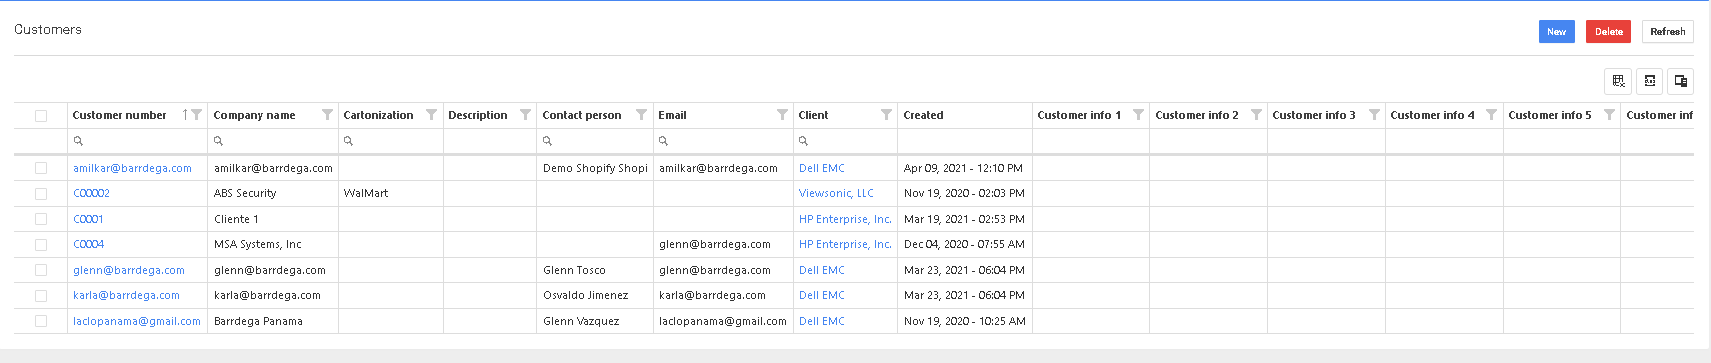Open filter for Email column

tap(782, 115)
